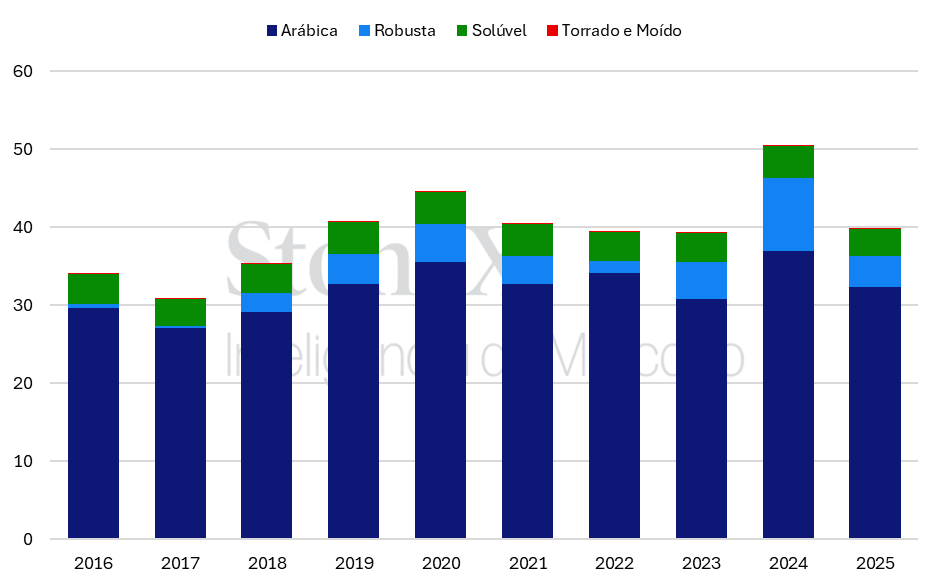941x587 pixels.
Task: Click the 2022 x-axis label
Action: coord(615,564)
